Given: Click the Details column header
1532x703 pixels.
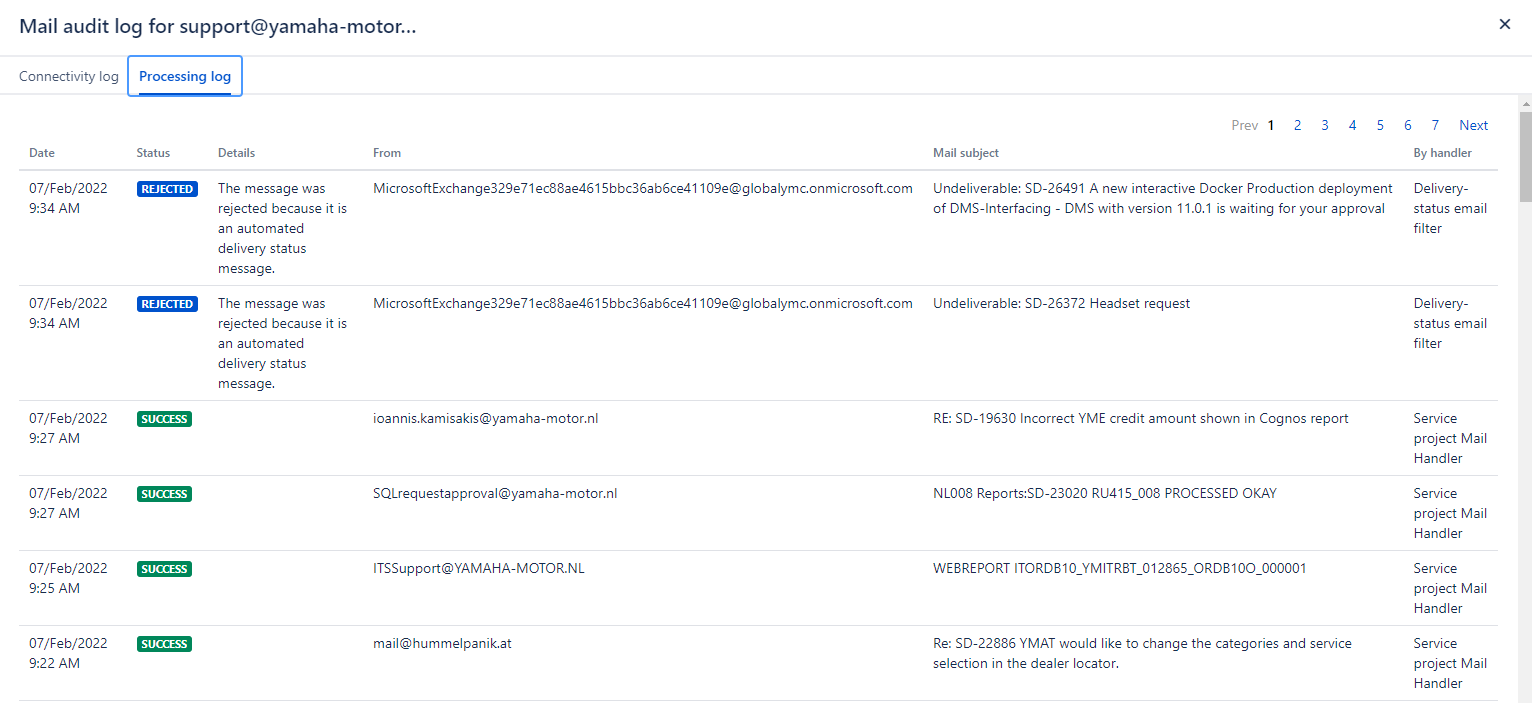Looking at the screenshot, I should (x=236, y=153).
